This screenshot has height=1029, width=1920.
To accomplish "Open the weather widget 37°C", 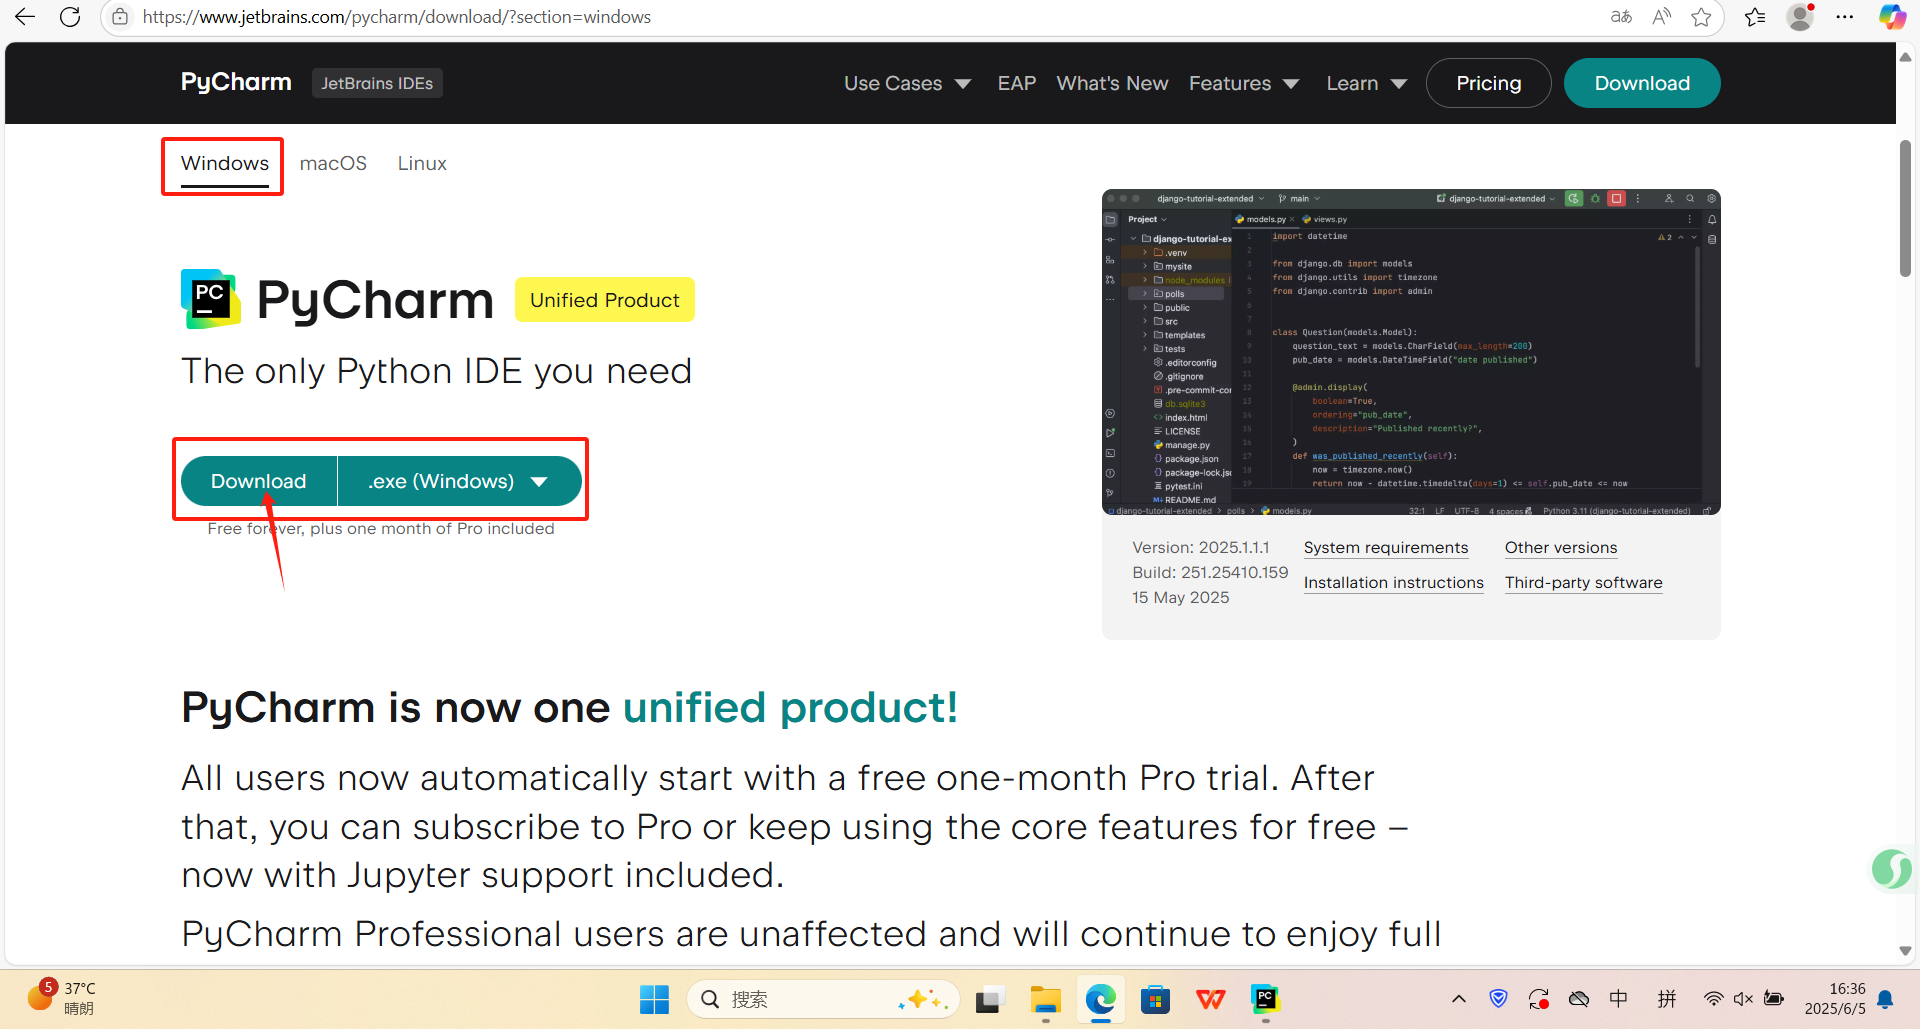I will coord(61,998).
